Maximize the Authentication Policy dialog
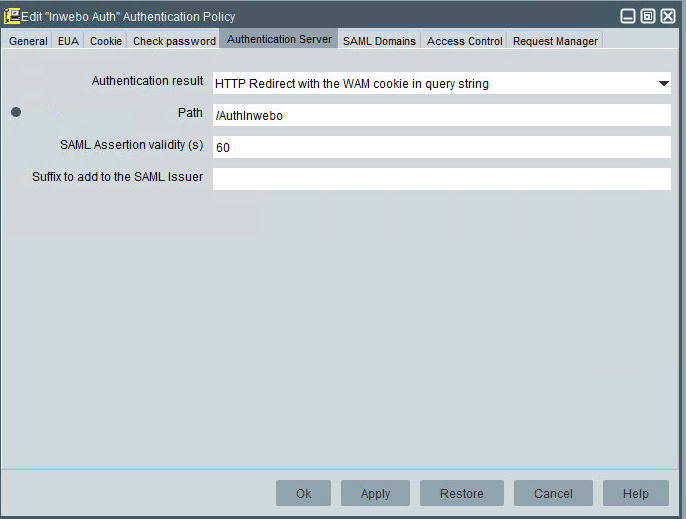The image size is (686, 519). [647, 16]
